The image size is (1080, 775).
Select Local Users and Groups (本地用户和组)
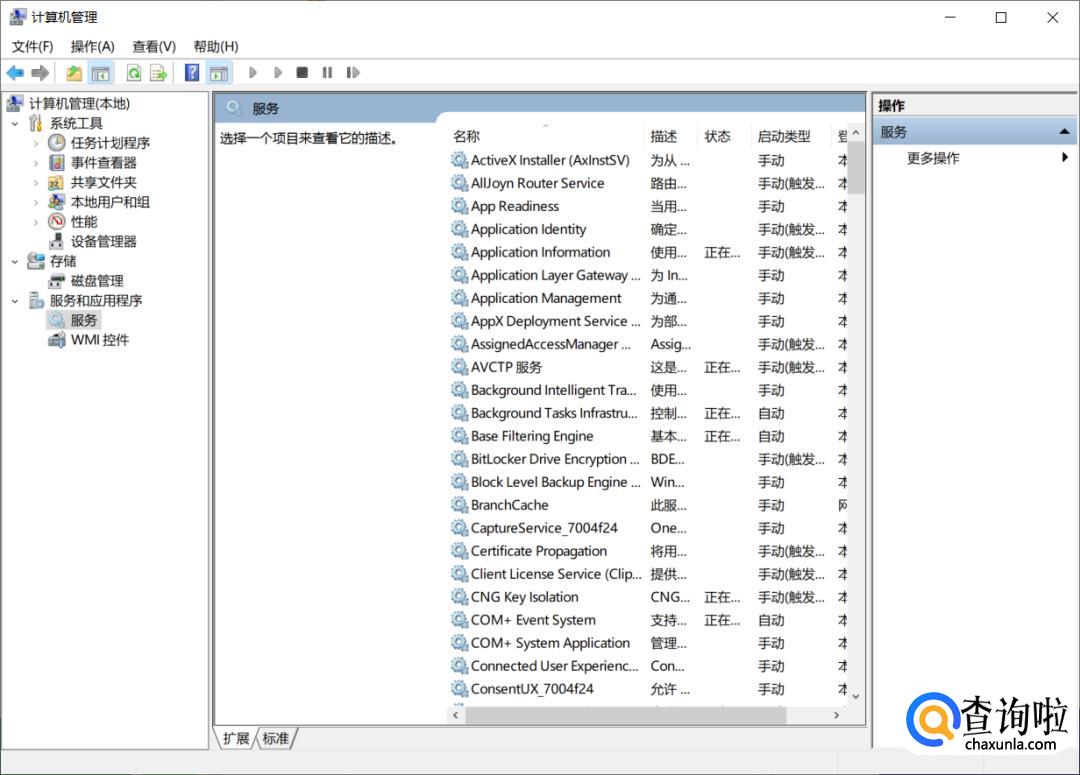[x=110, y=202]
